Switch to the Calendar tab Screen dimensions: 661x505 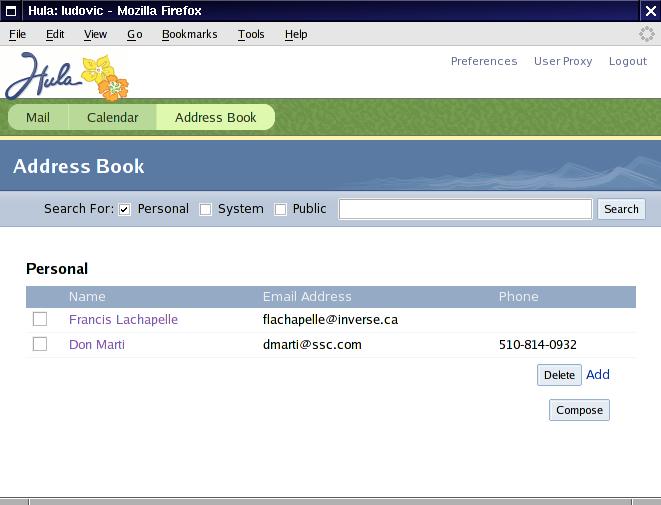[113, 117]
